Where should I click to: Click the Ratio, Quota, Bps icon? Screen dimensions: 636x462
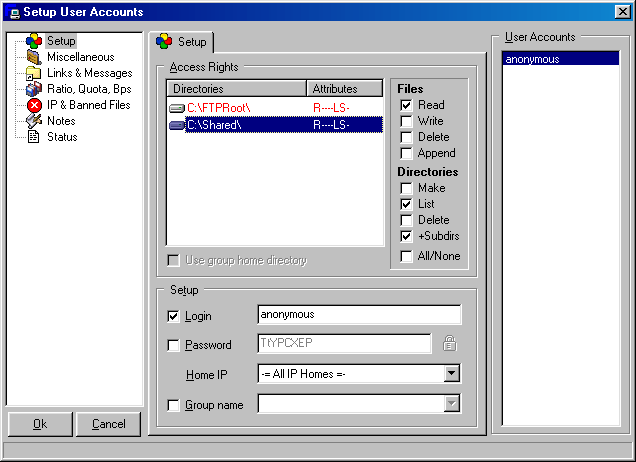tap(34, 89)
